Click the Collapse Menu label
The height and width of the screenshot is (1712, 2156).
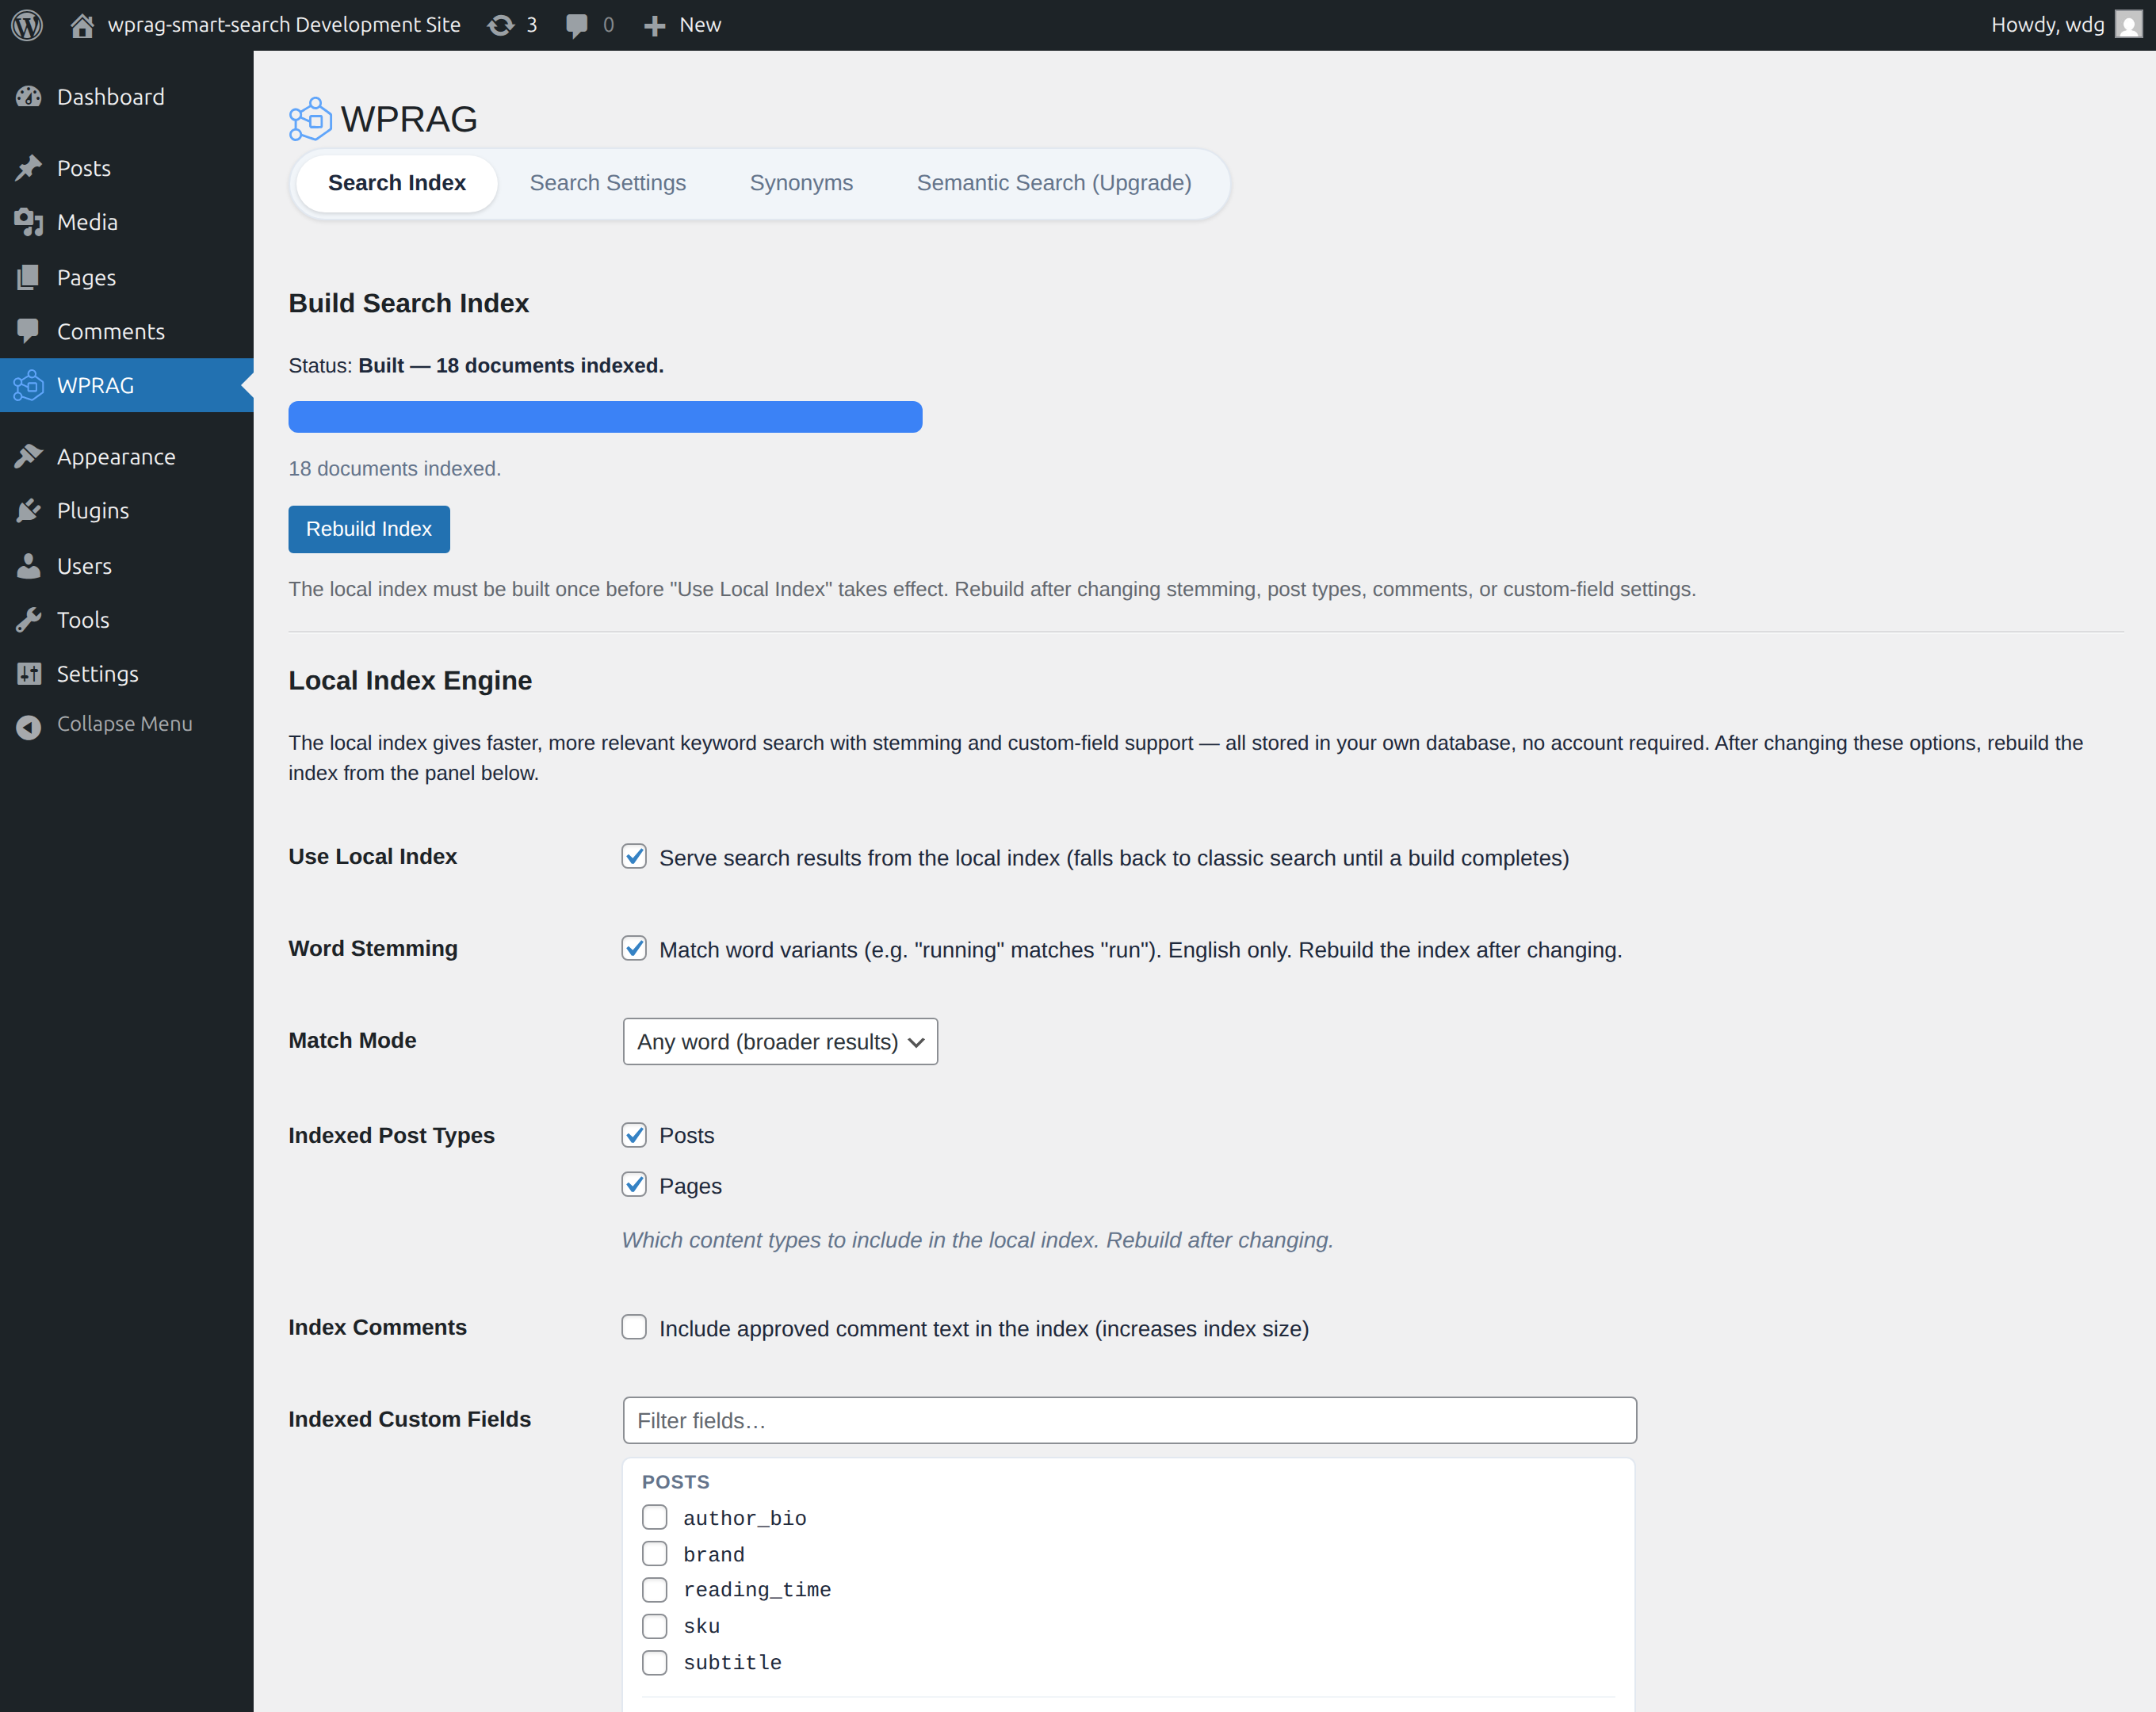(125, 724)
